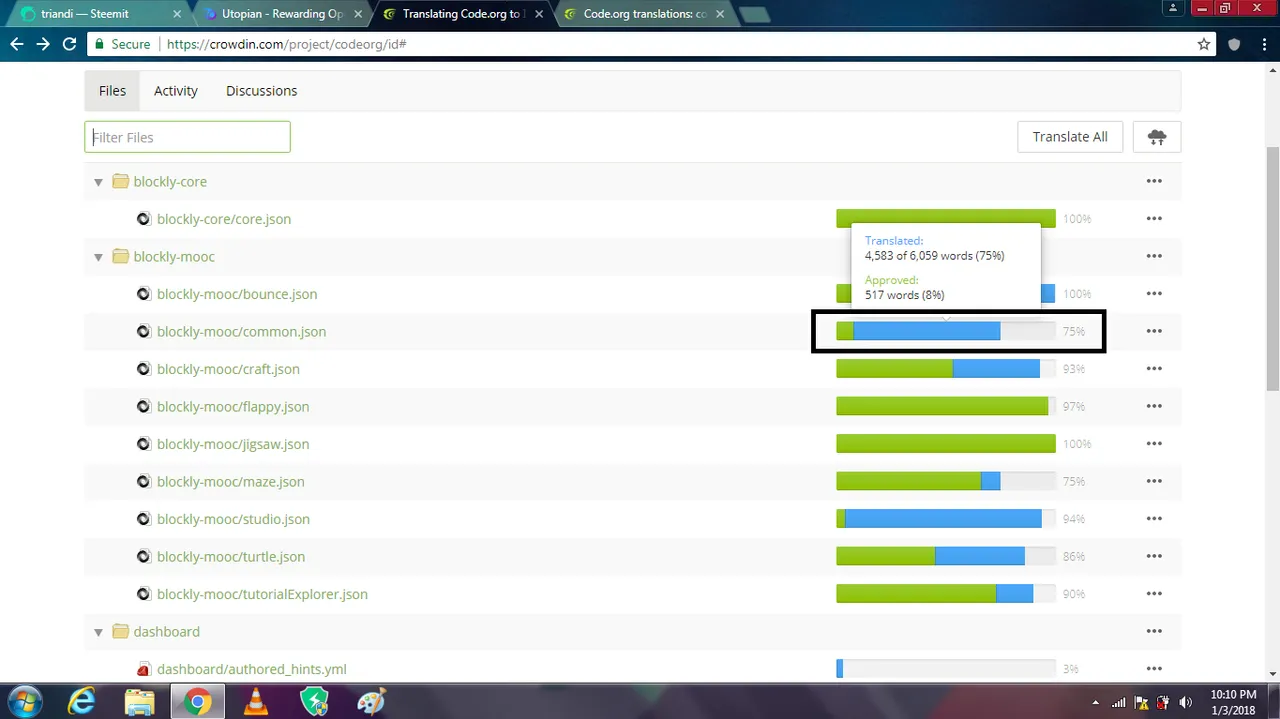
Task: Open options menu for tutorialExplorer.json row
Action: (x=1154, y=594)
